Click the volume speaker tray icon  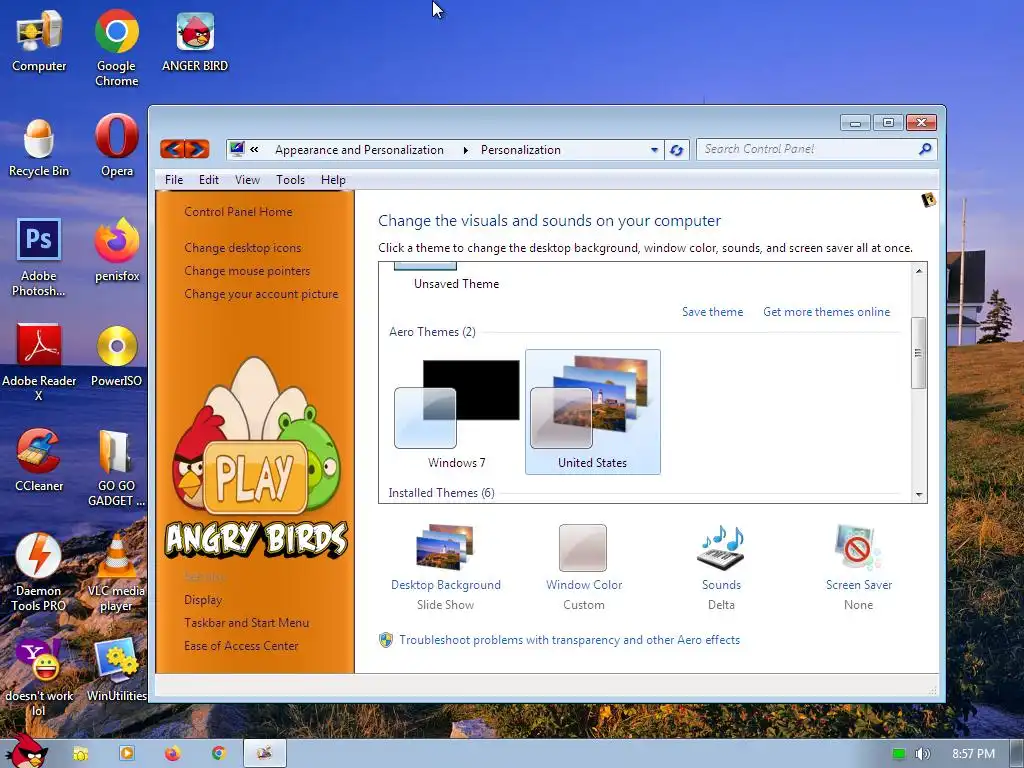922,754
